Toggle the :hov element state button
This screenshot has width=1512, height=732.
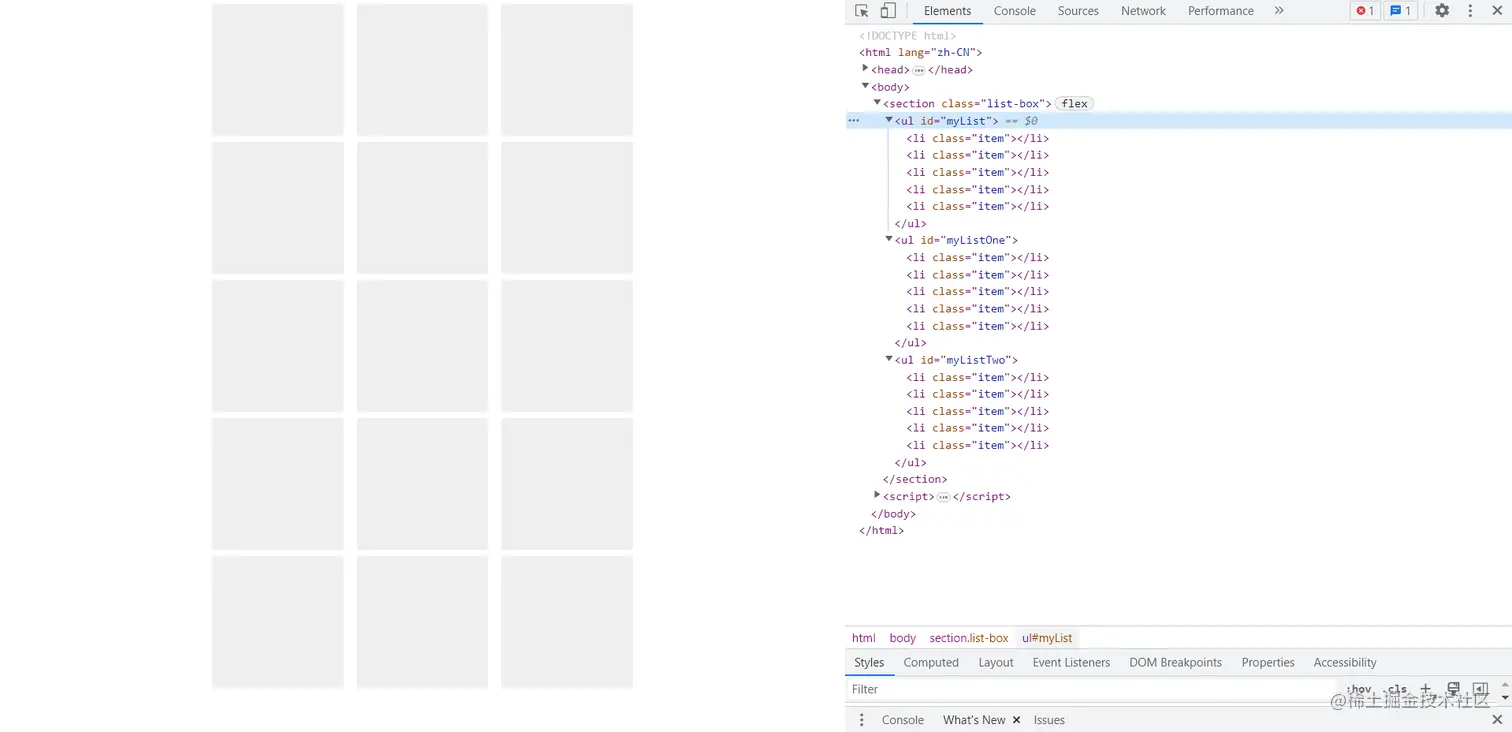pyautogui.click(x=1359, y=689)
